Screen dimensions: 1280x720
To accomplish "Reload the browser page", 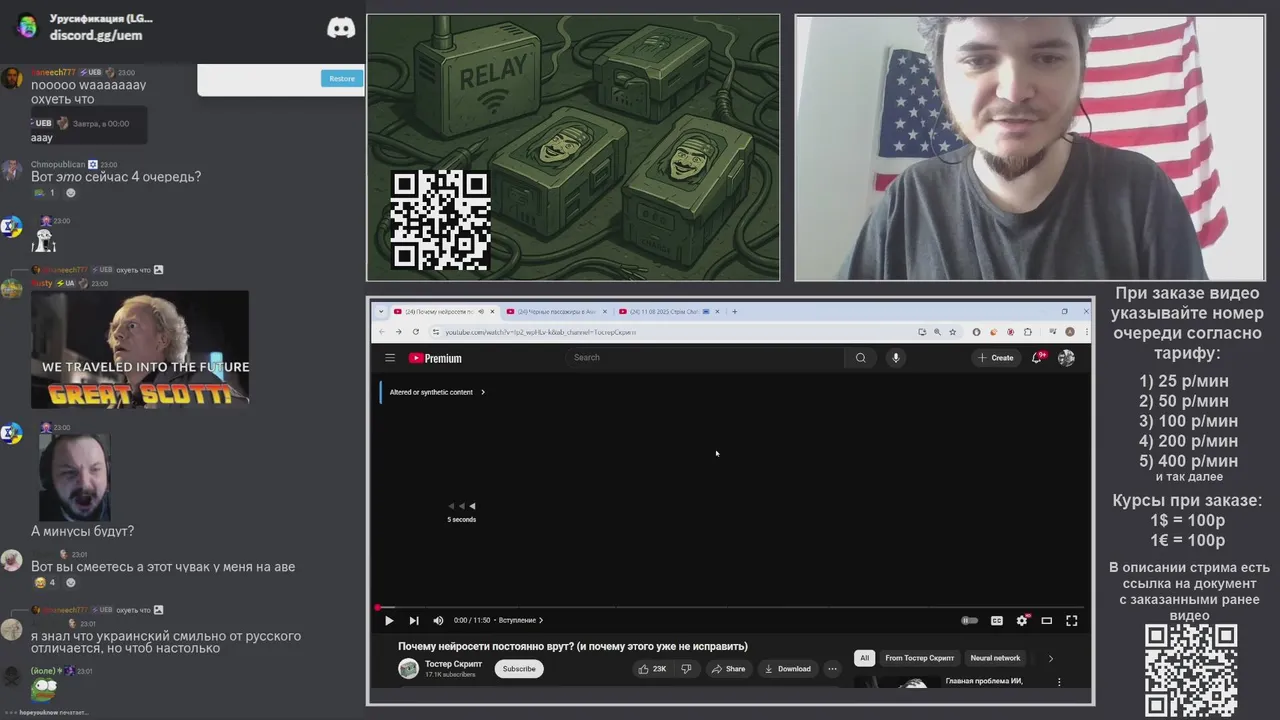I will [x=416, y=332].
